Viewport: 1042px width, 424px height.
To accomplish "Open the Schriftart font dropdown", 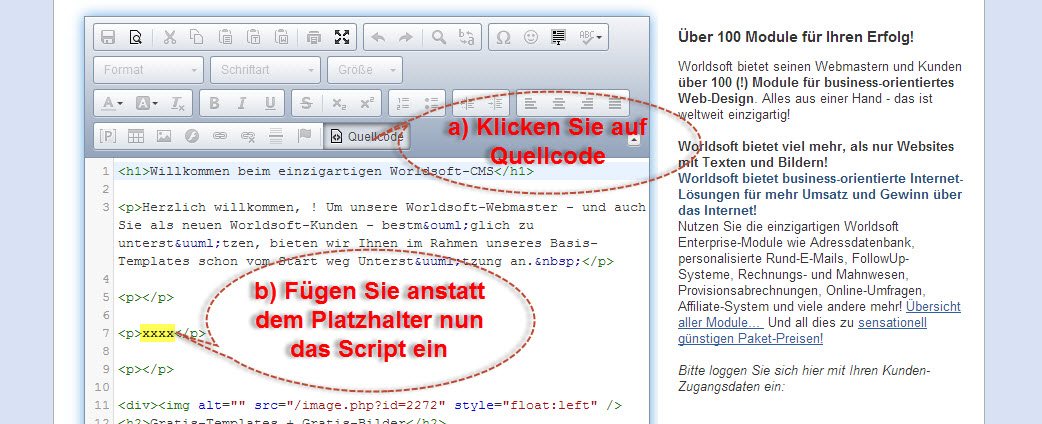I will [x=265, y=70].
